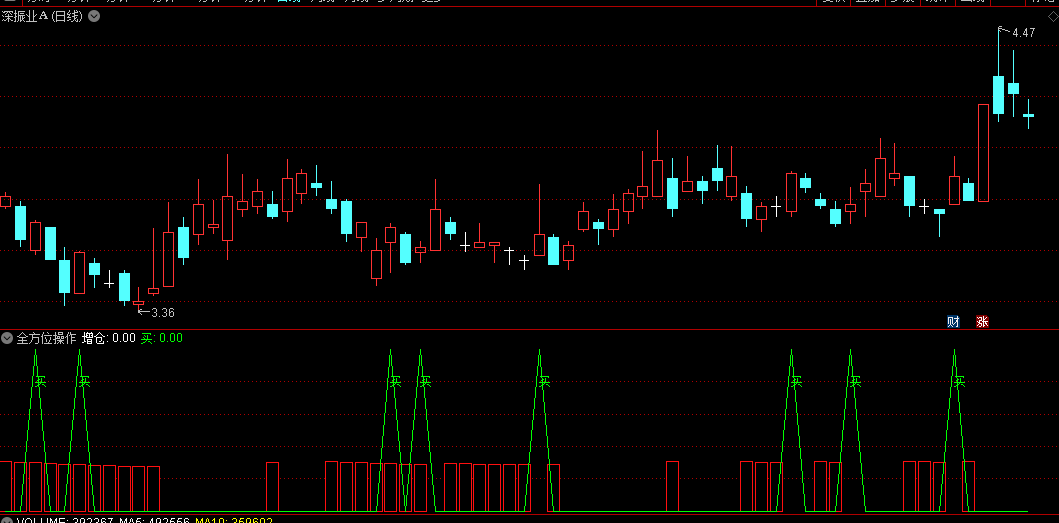Open the dropdown beside 深振业A (日线) title
This screenshot has height=523, width=1059.
click(x=95, y=16)
